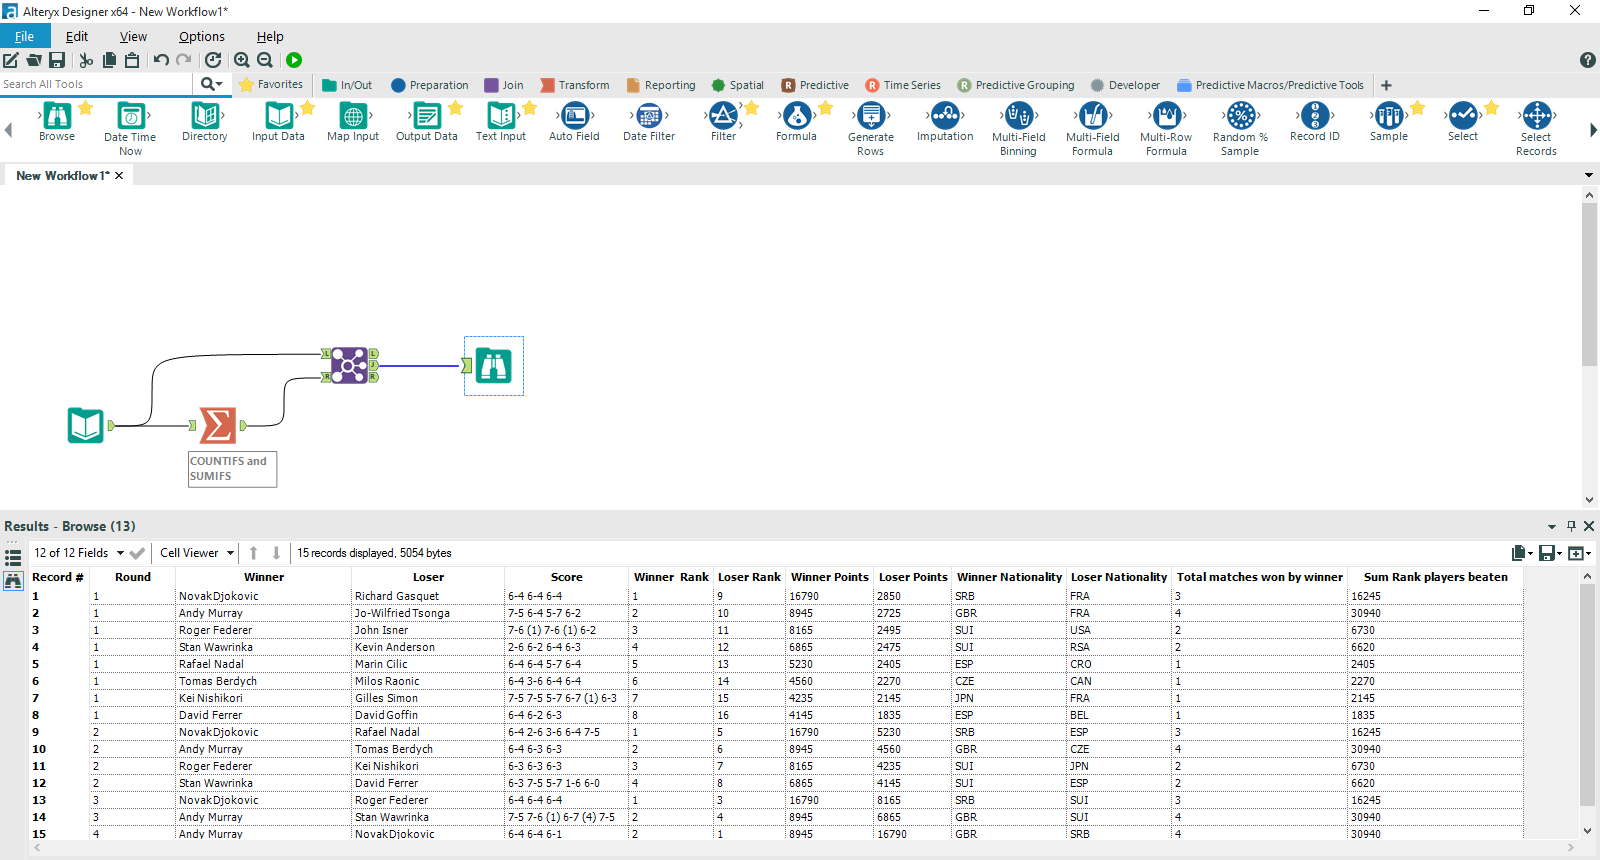Toggle pin on the Results panel
Screen dimensions: 1600x860
[1571, 526]
